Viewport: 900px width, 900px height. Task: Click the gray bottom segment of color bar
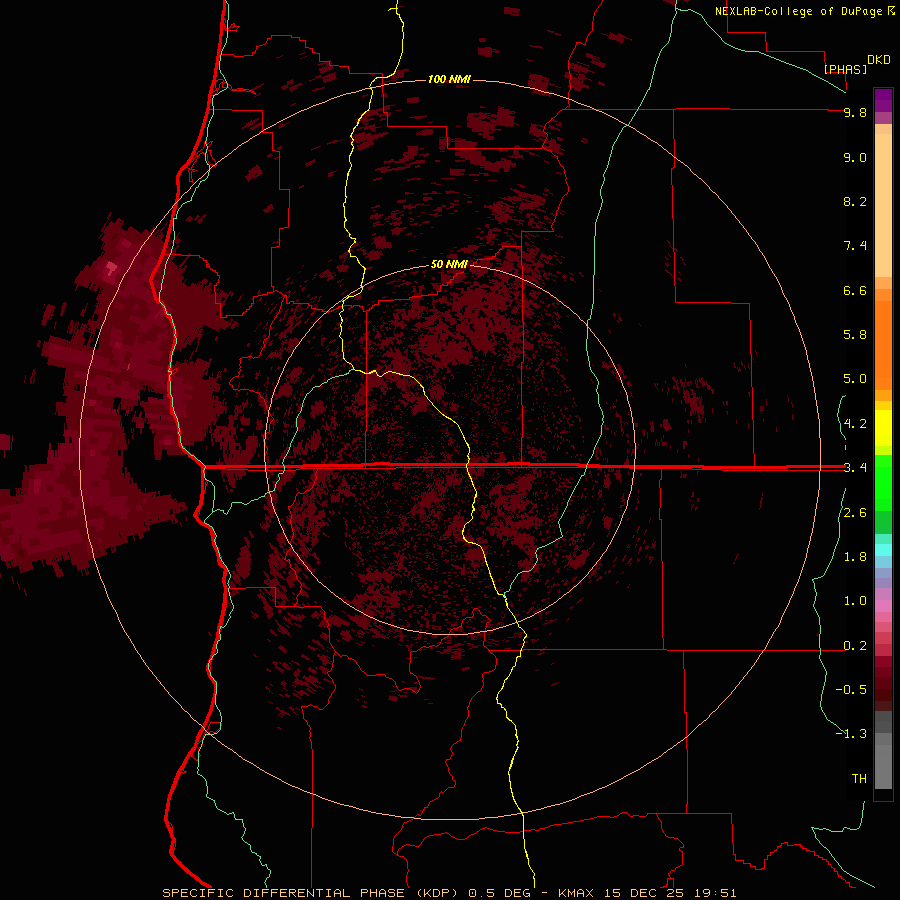883,763
